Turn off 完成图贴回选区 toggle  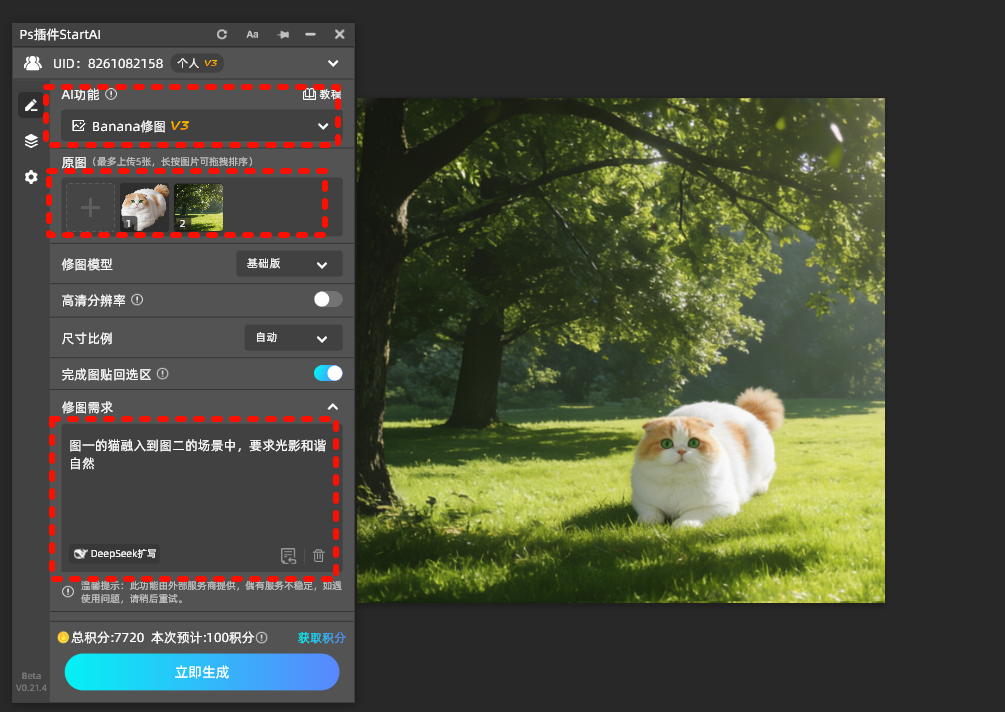327,373
